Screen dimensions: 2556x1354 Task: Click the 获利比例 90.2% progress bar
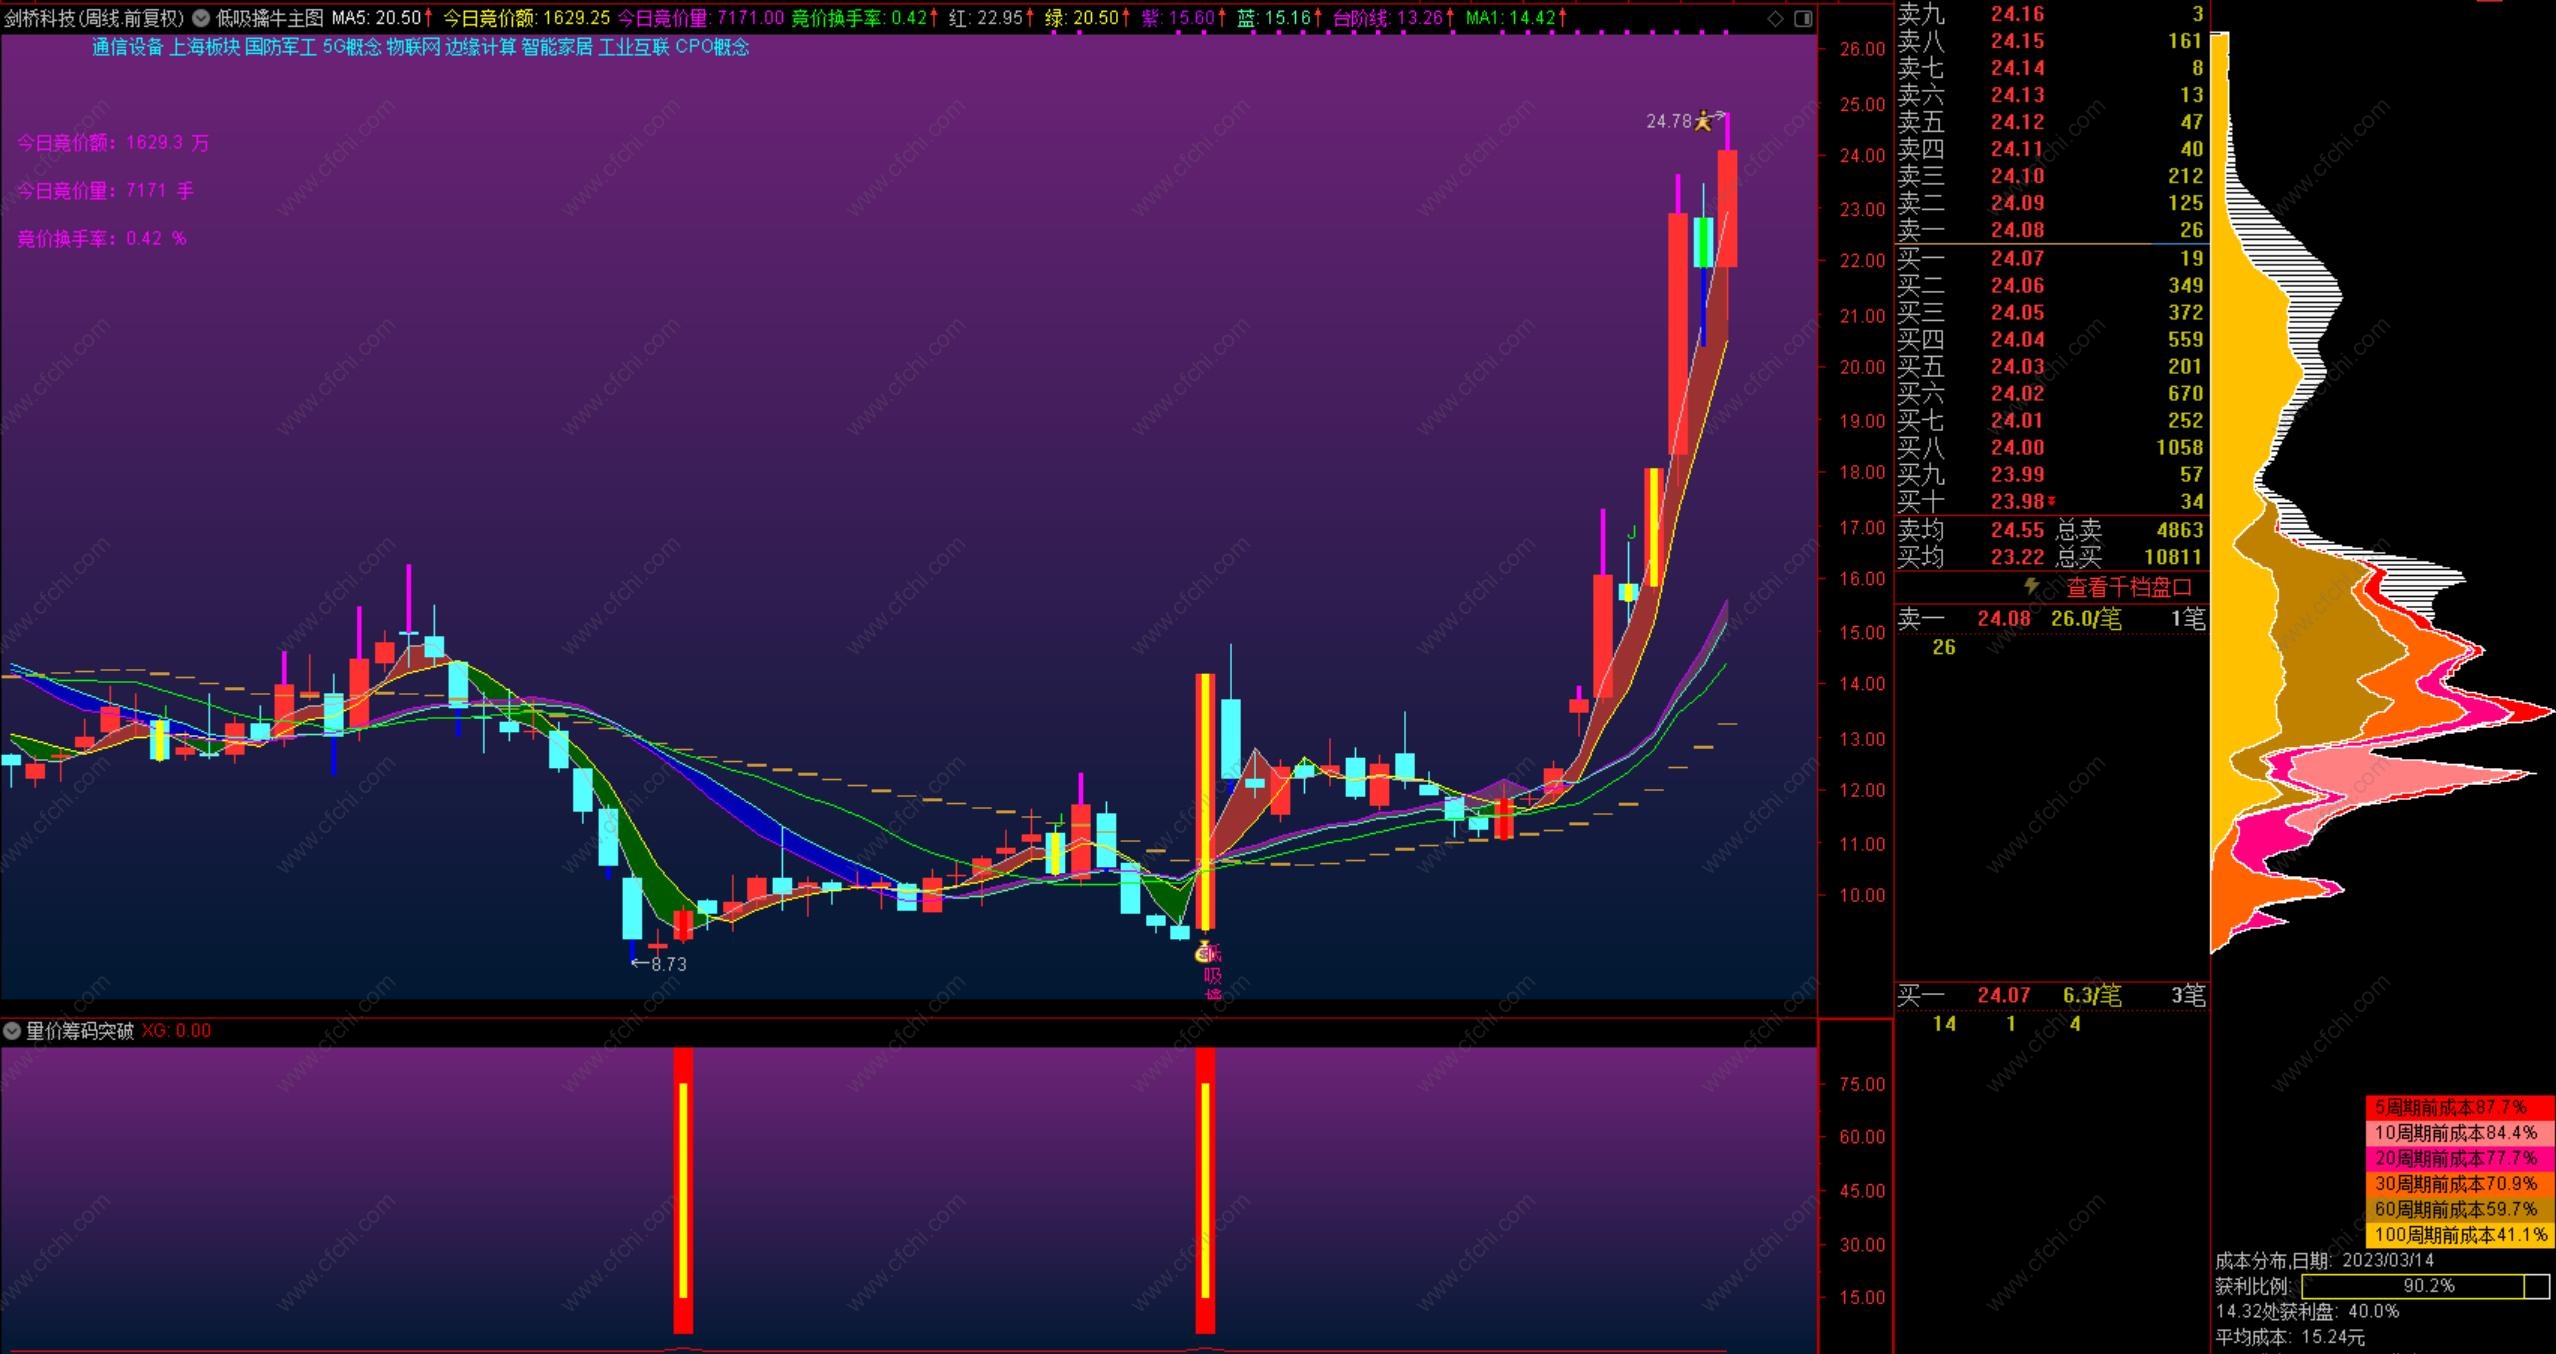(x=2424, y=1286)
